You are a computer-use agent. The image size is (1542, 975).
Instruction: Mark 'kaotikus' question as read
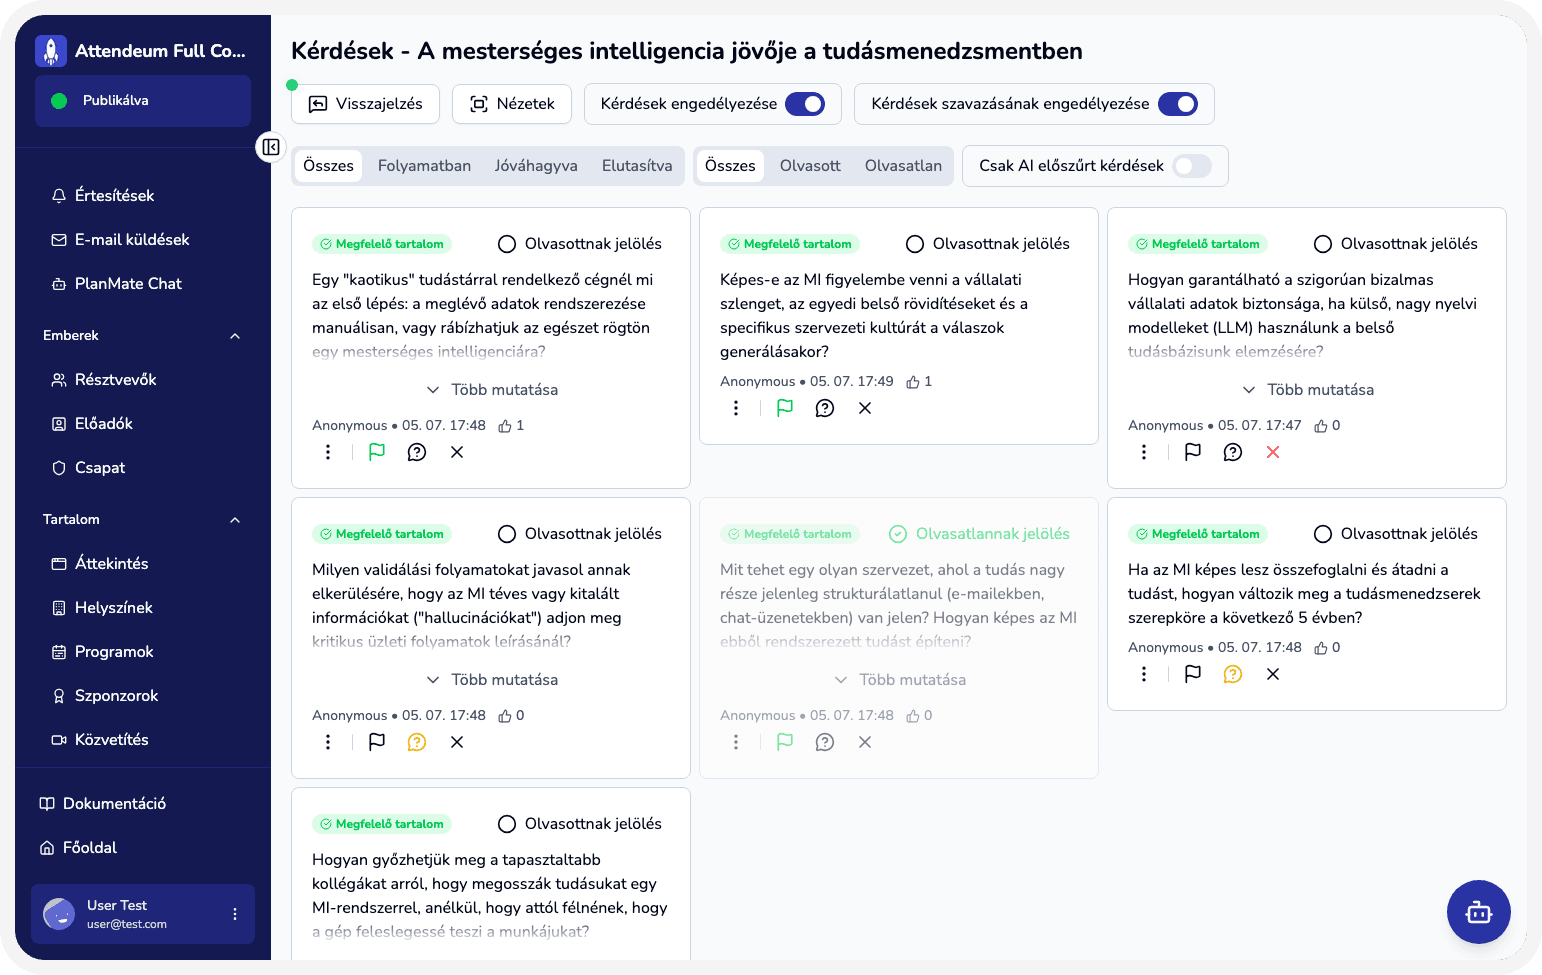[580, 244]
